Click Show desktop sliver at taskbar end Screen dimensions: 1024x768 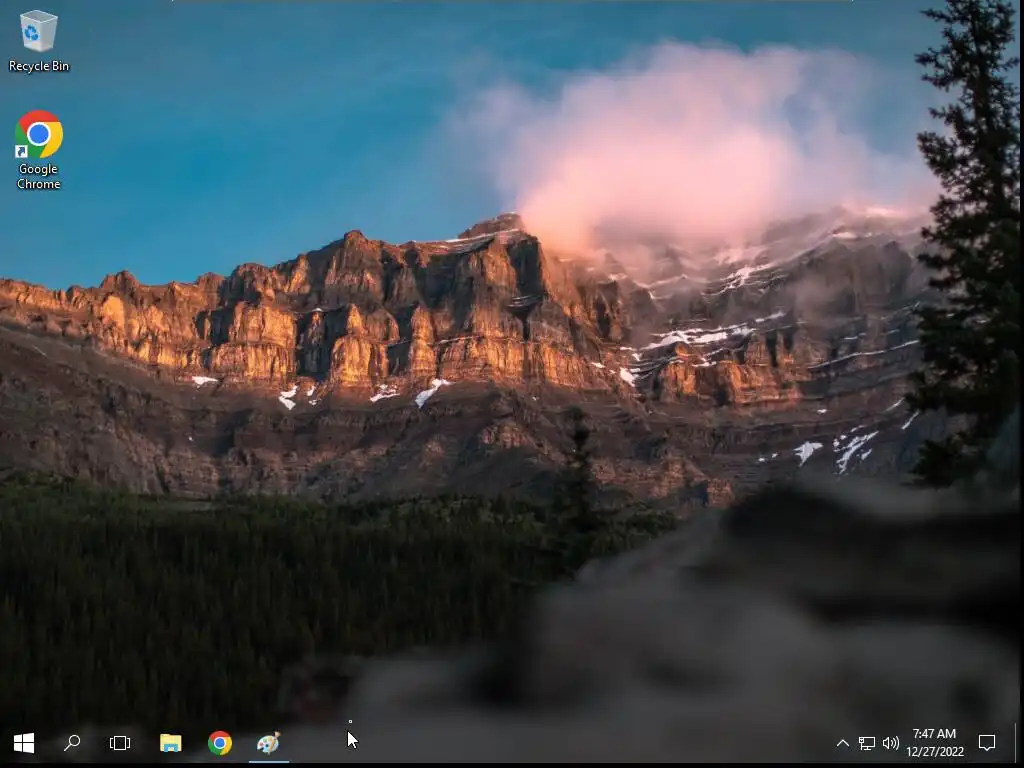click(x=1019, y=743)
